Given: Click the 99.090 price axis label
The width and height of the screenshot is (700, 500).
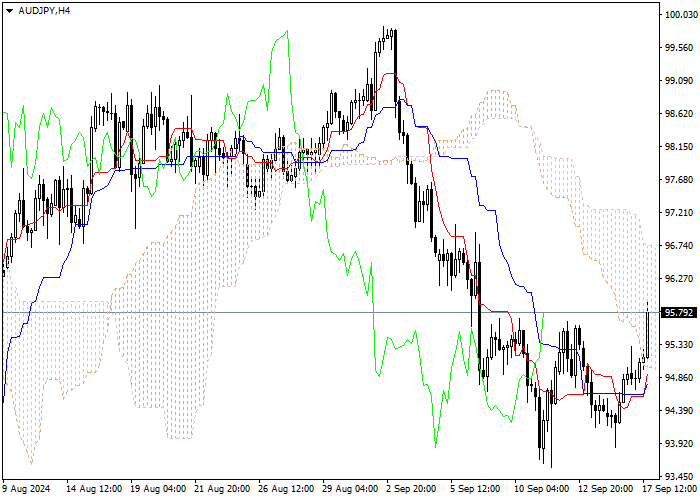Looking at the screenshot, I should coord(681,81).
